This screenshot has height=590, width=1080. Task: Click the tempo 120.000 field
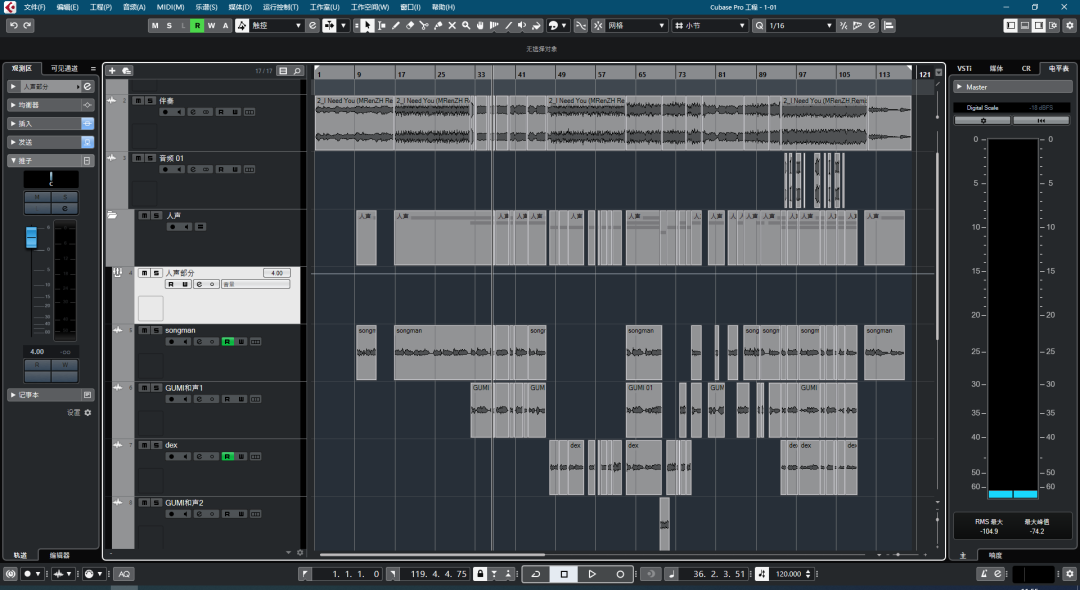coord(789,573)
